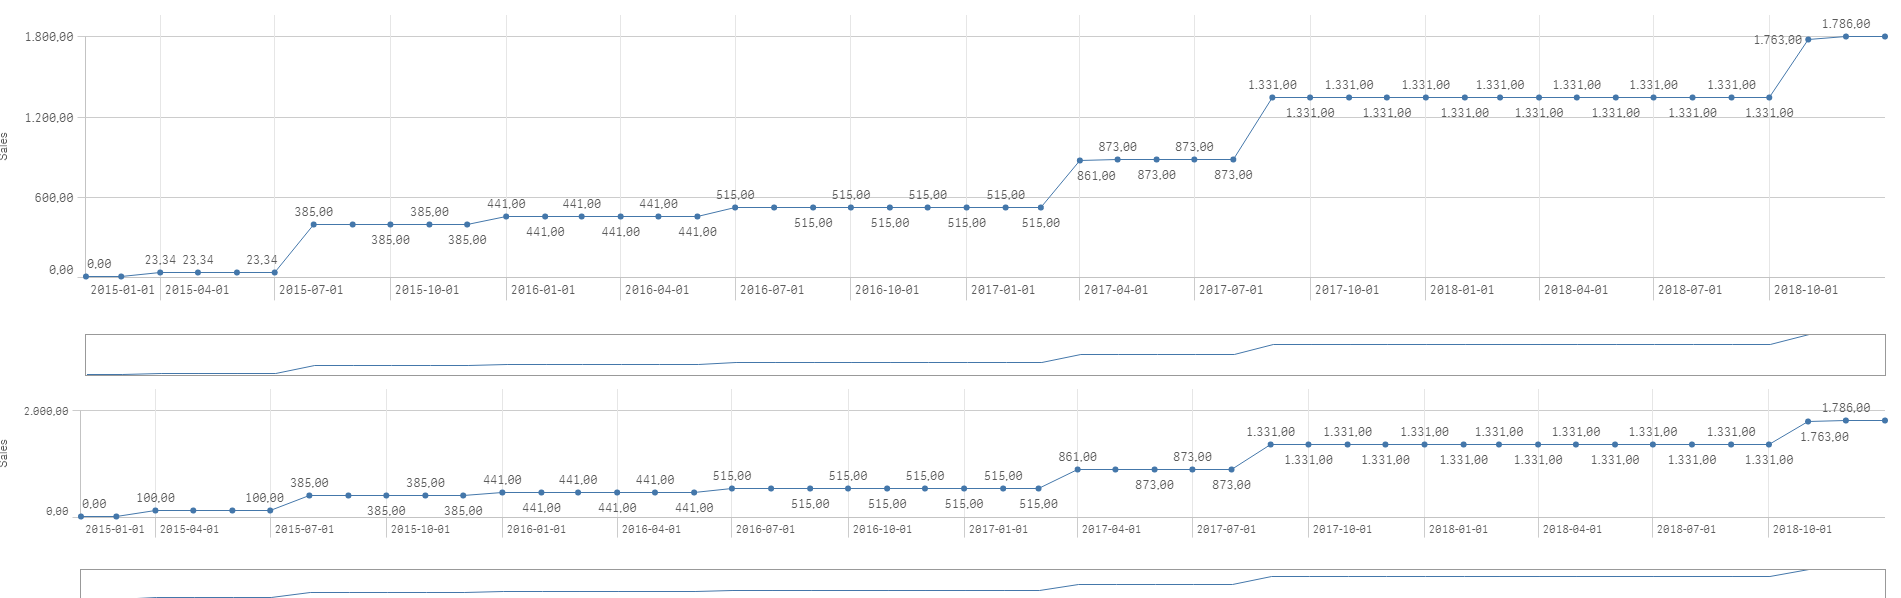
Task: Click the mini chart scroll area under upper chart
Action: [x=985, y=355]
